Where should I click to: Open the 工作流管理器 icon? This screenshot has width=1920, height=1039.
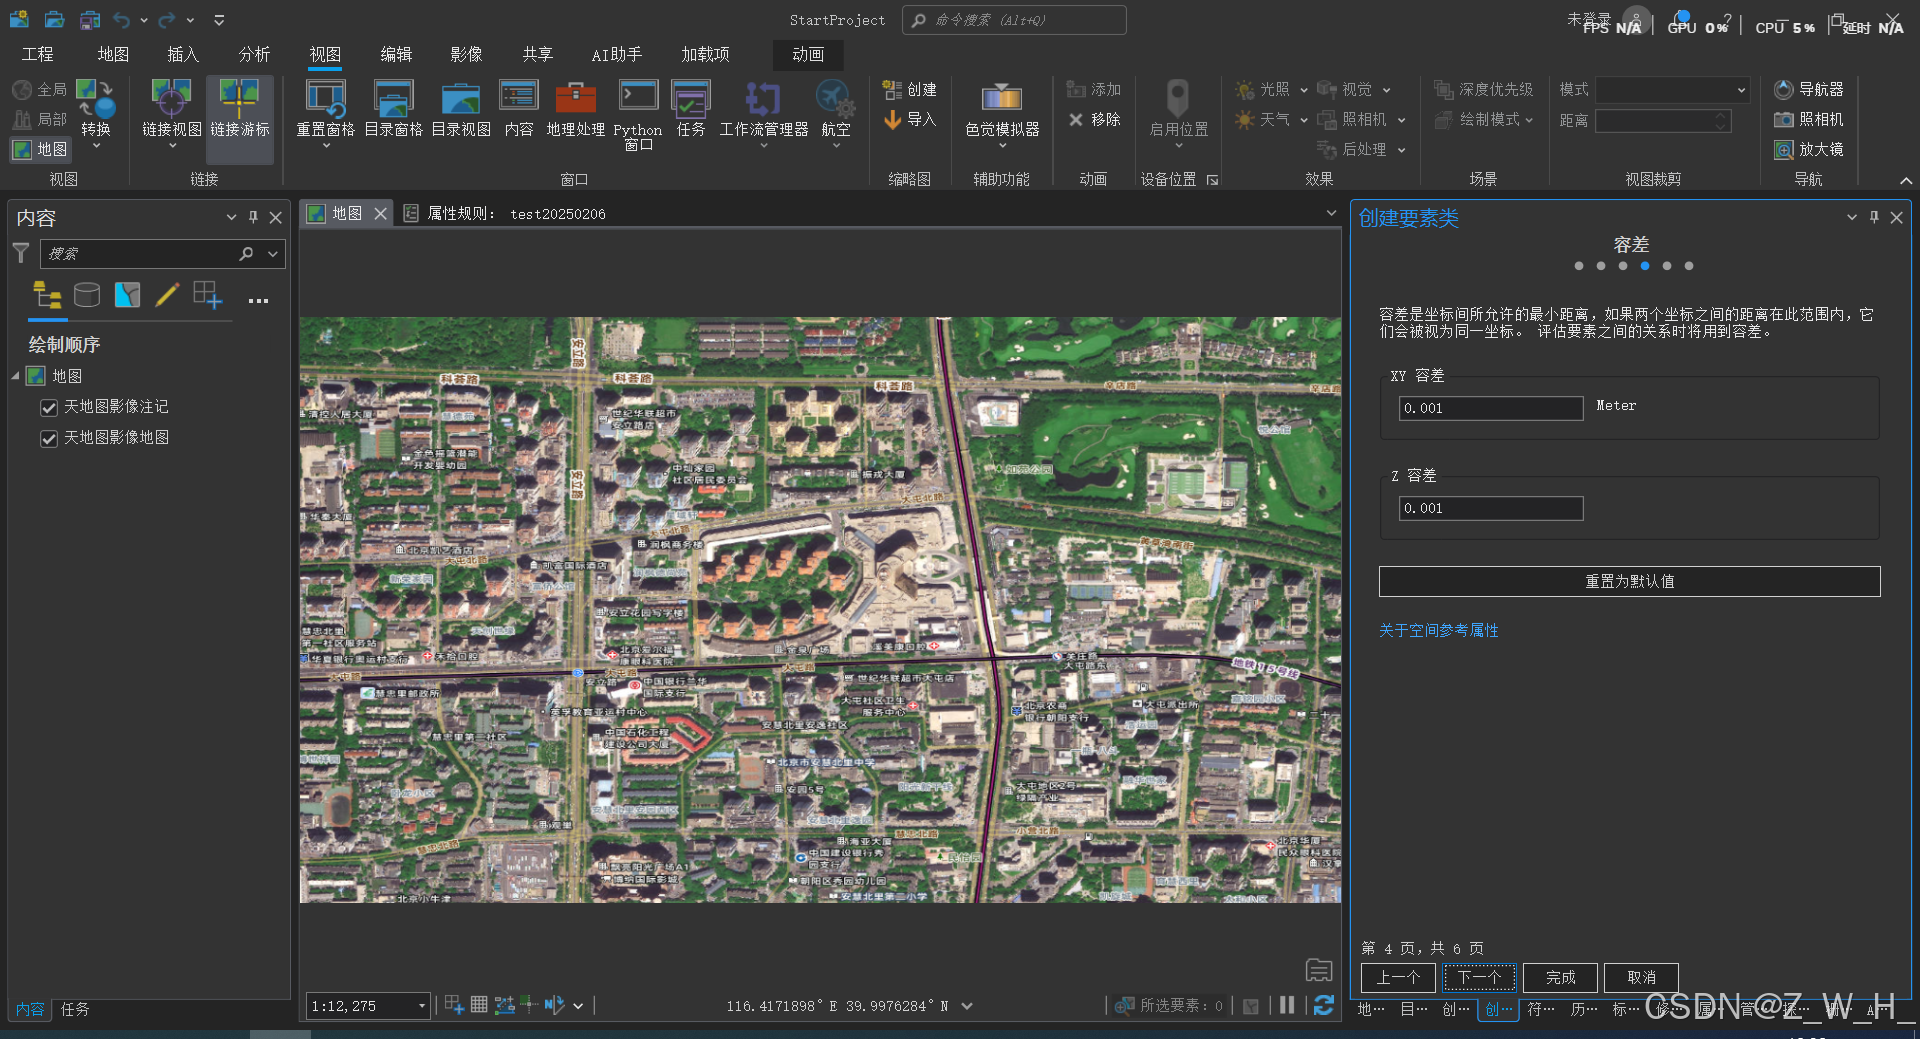tap(763, 99)
